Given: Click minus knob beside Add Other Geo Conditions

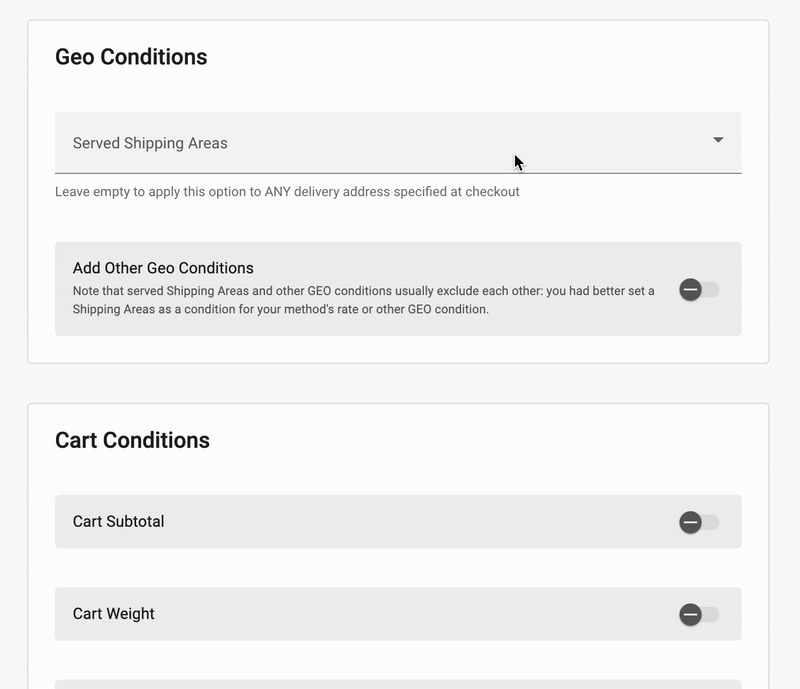Looking at the screenshot, I should (690, 290).
